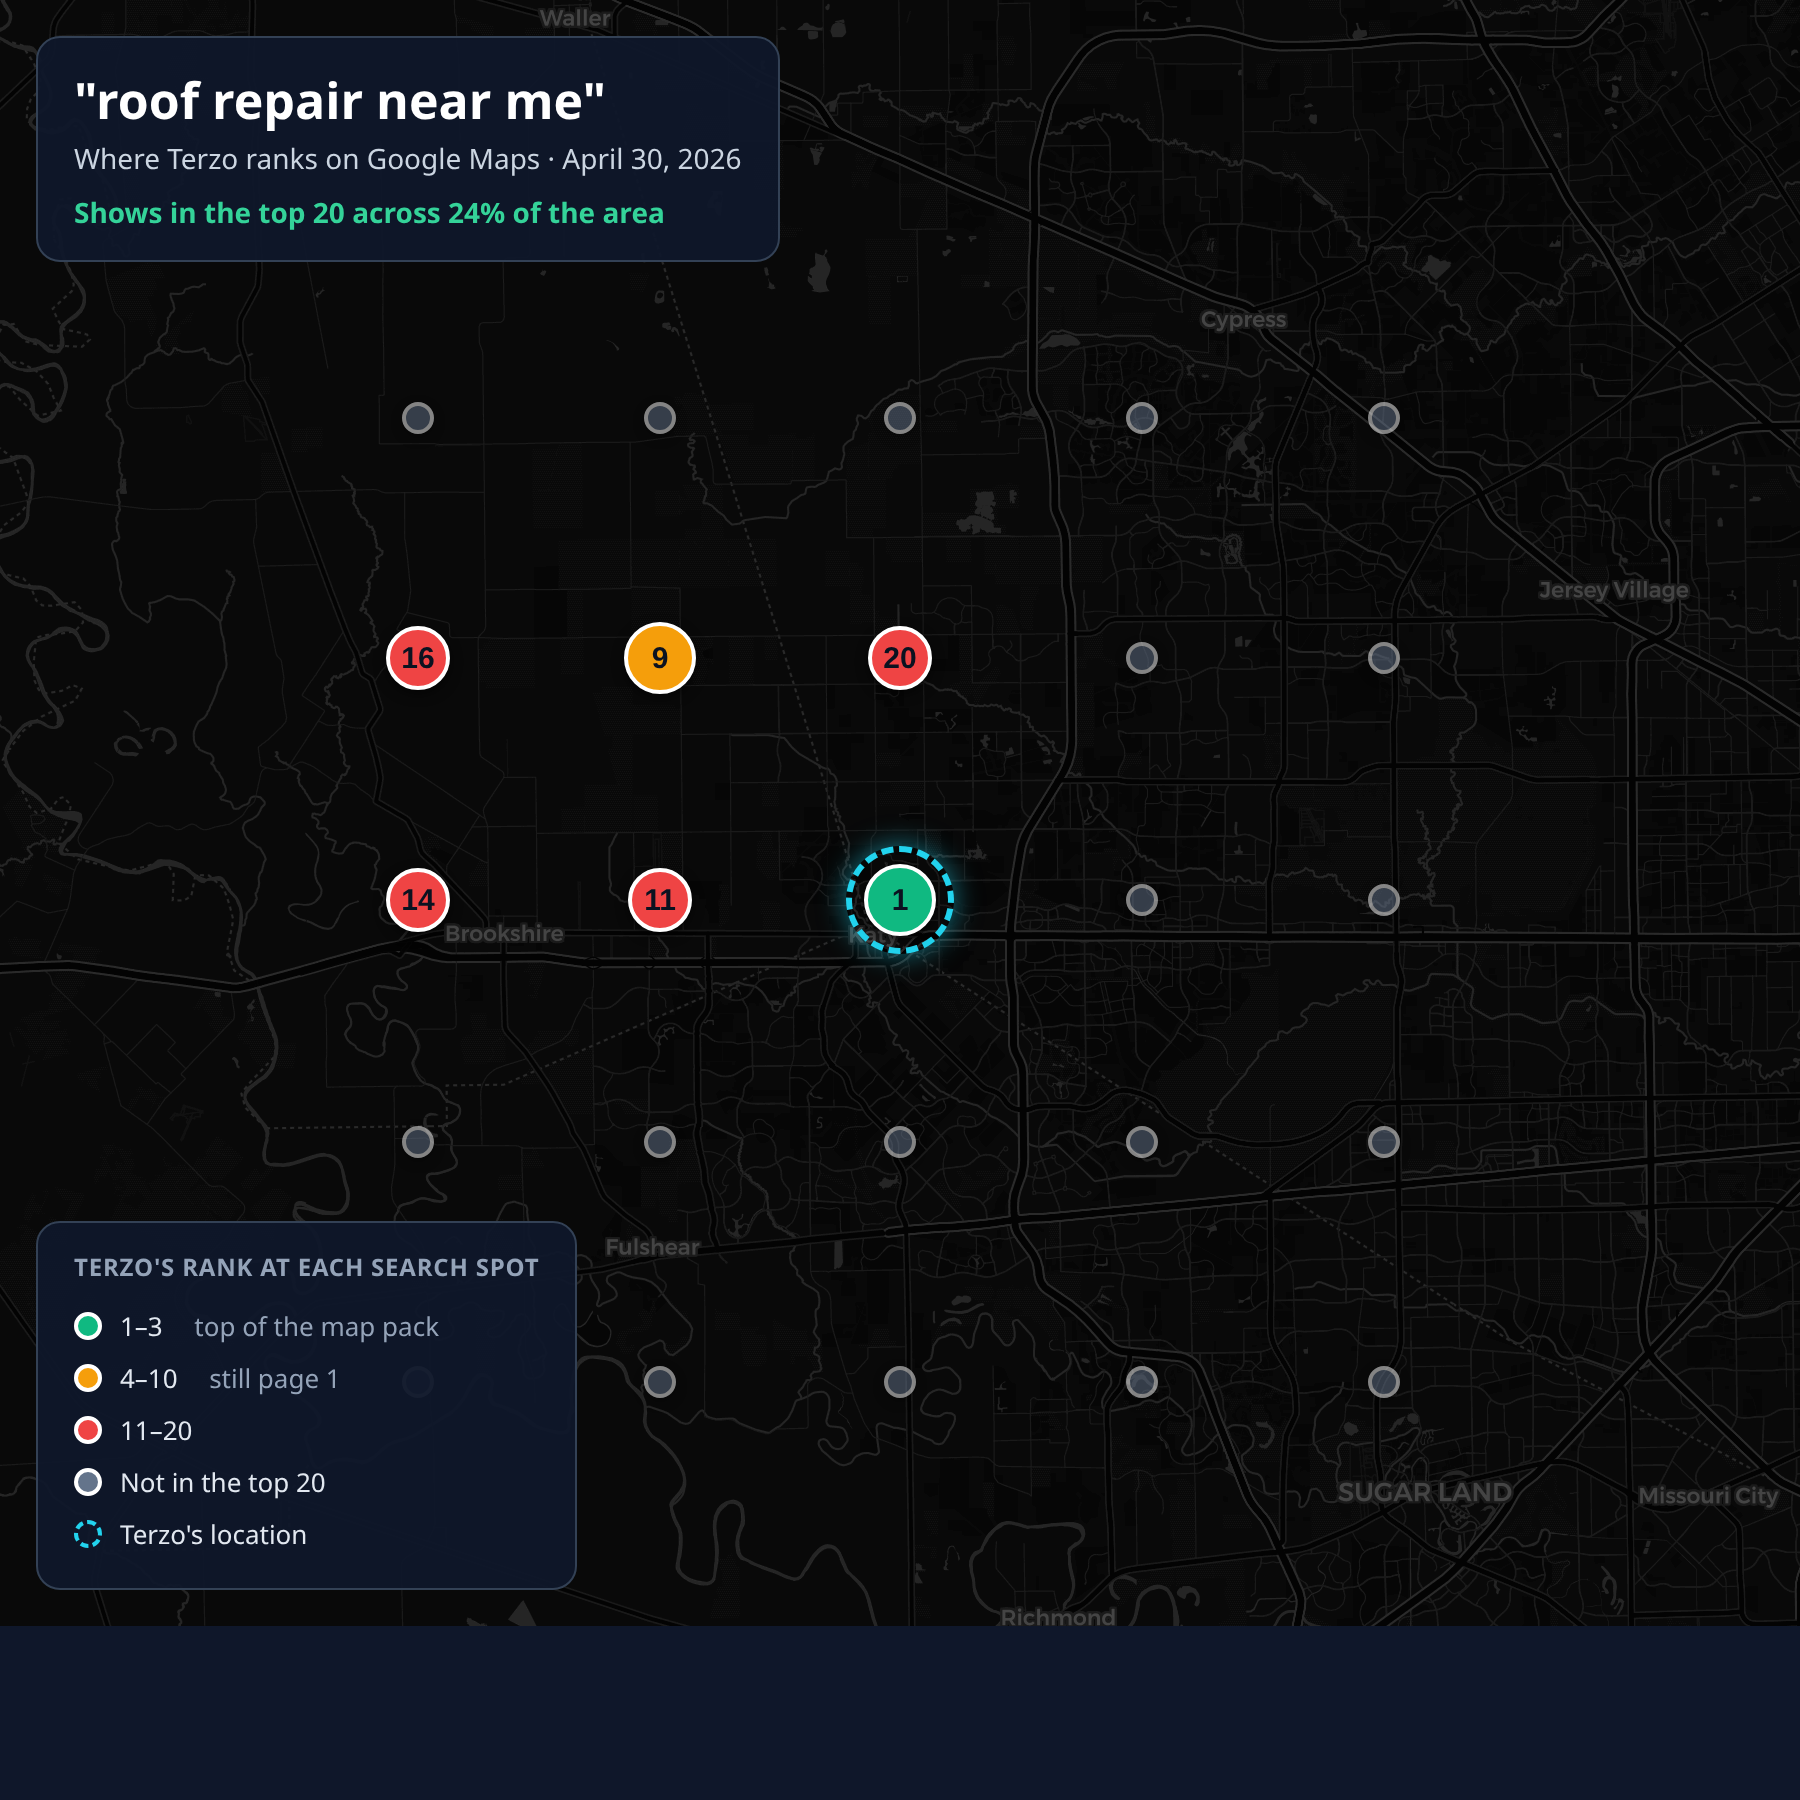Click the green rank 1 marker
1800x1800 pixels.
coord(900,900)
